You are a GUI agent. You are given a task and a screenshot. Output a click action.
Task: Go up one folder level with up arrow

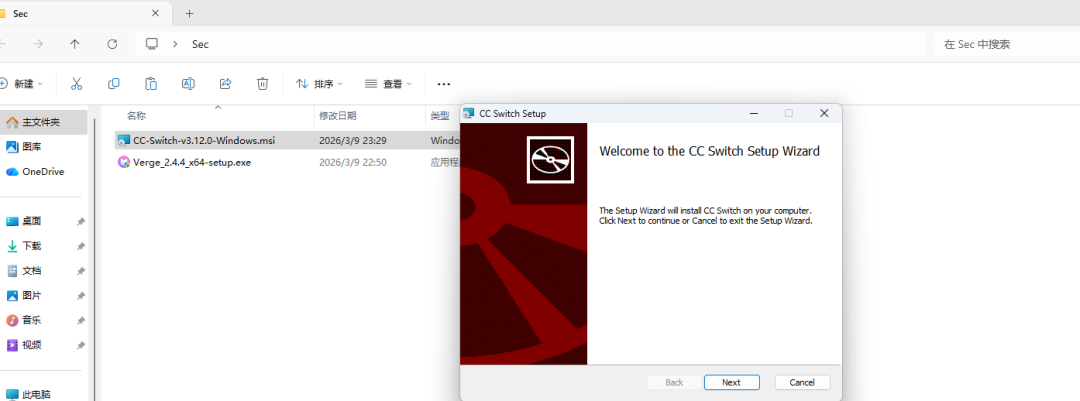tap(74, 44)
